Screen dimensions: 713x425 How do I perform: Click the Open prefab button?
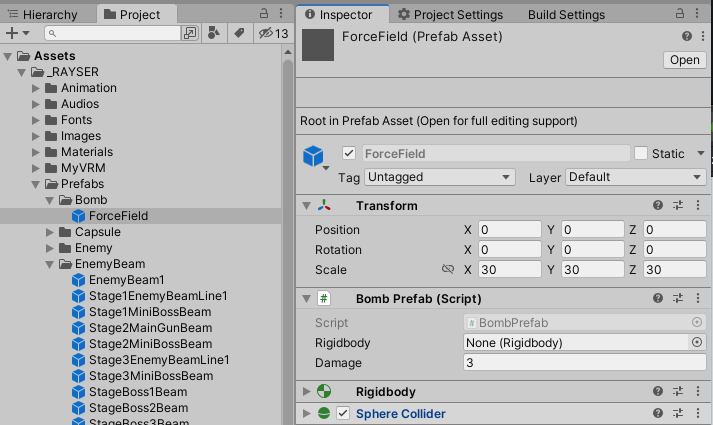(x=684, y=60)
